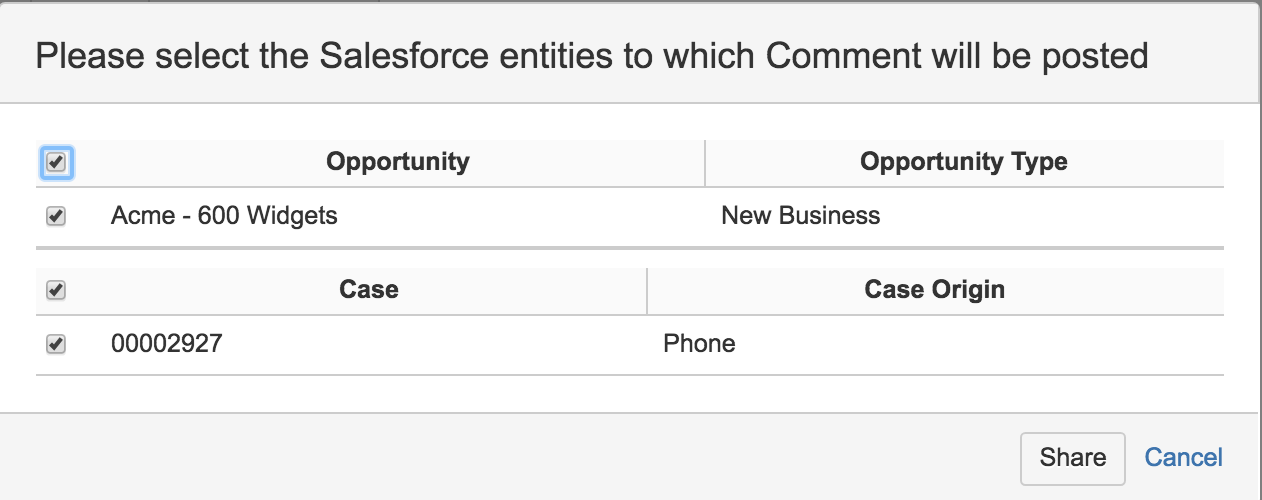Viewport: 1262px width, 500px height.
Task: Click the divider between Opportunity and Opportunity Type
Action: pyautogui.click(x=705, y=162)
